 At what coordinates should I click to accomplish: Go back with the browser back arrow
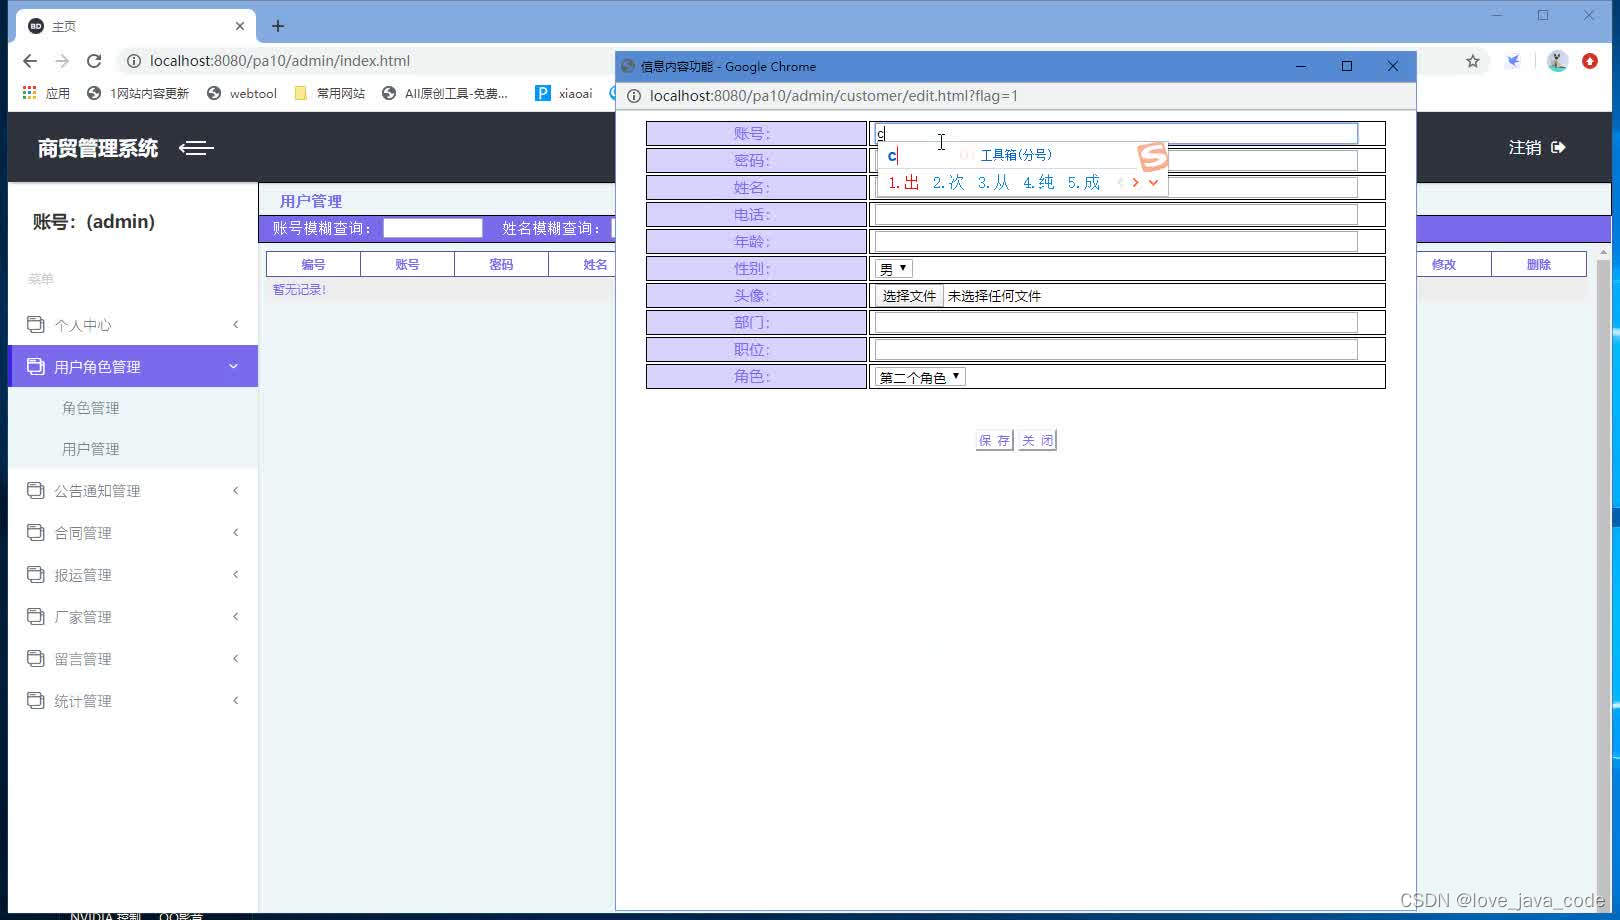click(30, 61)
